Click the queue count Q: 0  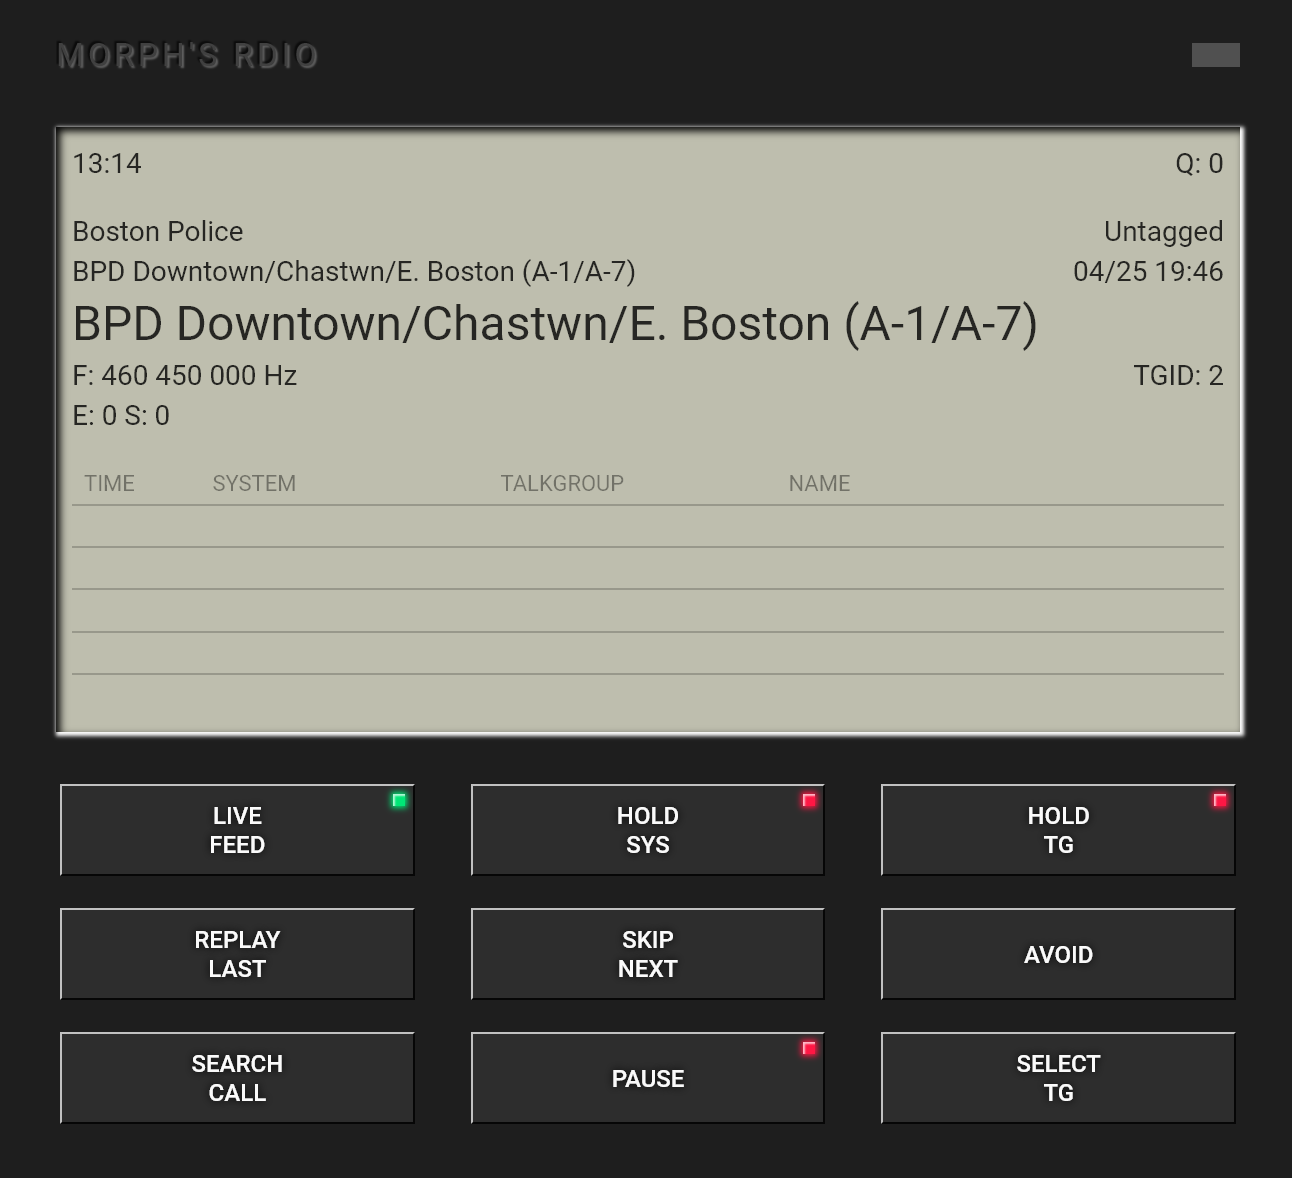point(1199,164)
